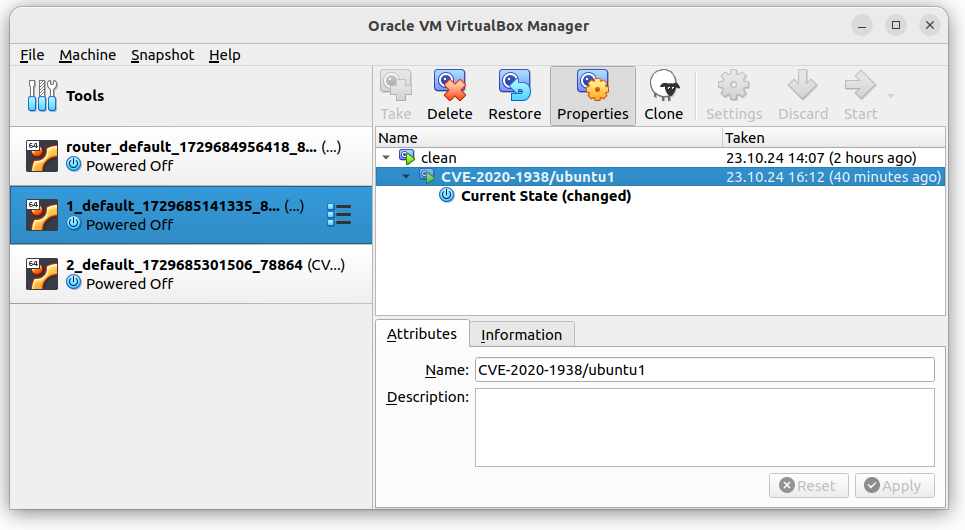Switch to the Information tab
Viewport: 965px width, 530px height.
[x=521, y=334]
